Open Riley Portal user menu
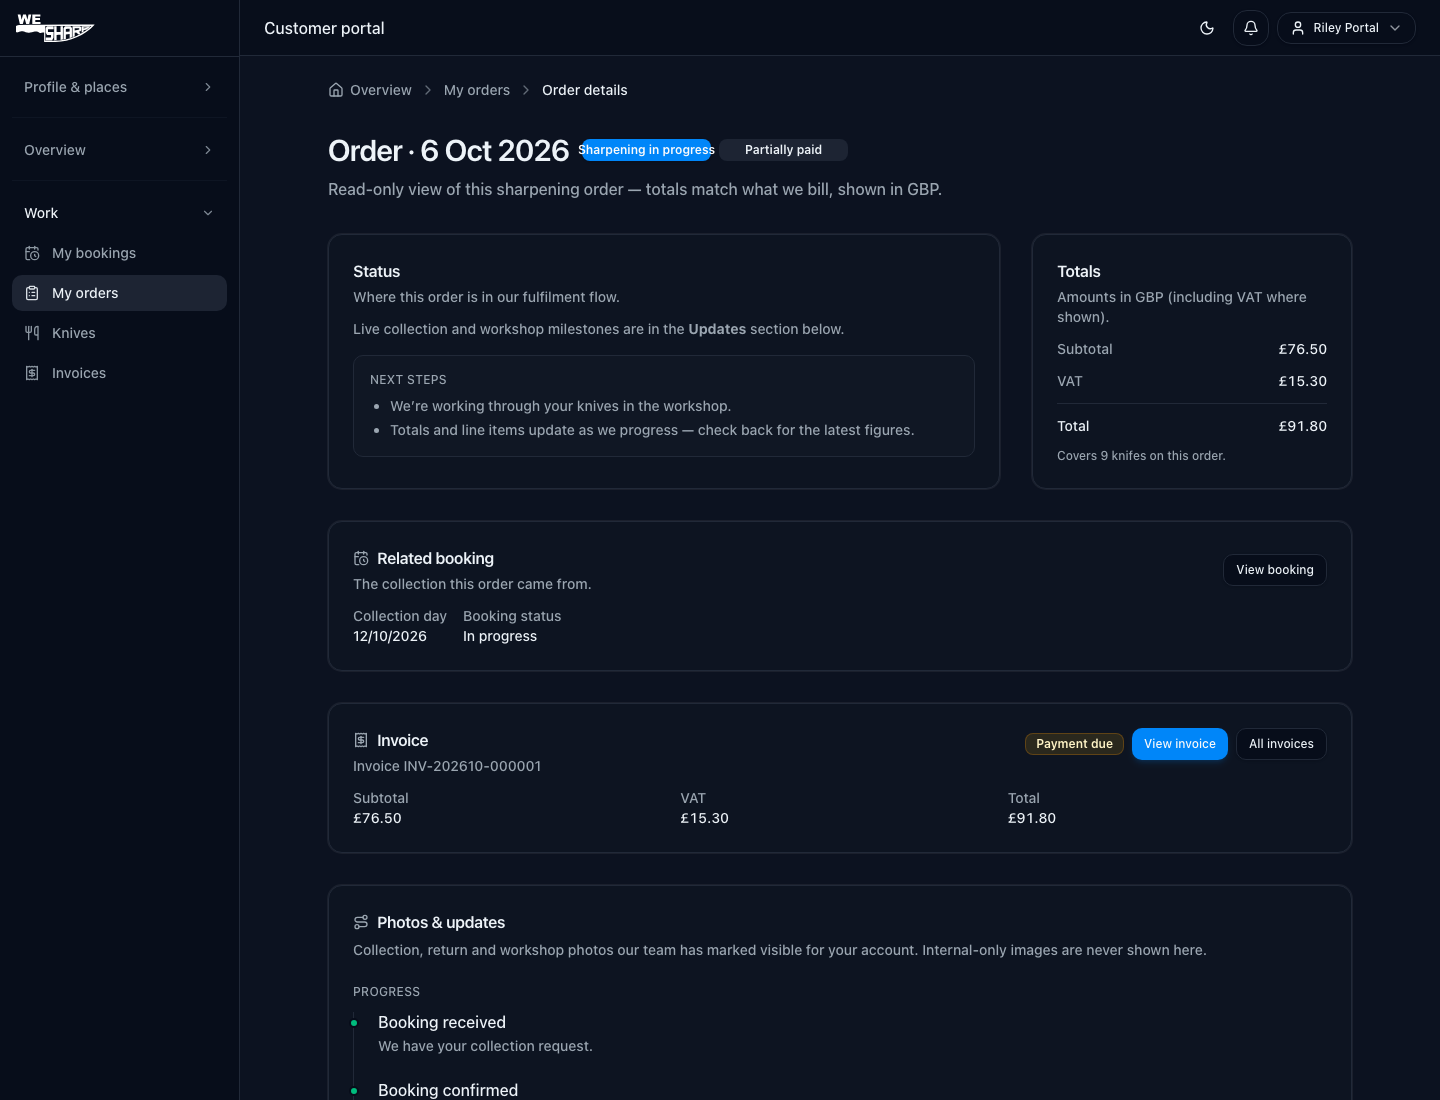The width and height of the screenshot is (1440, 1100). pyautogui.click(x=1346, y=28)
